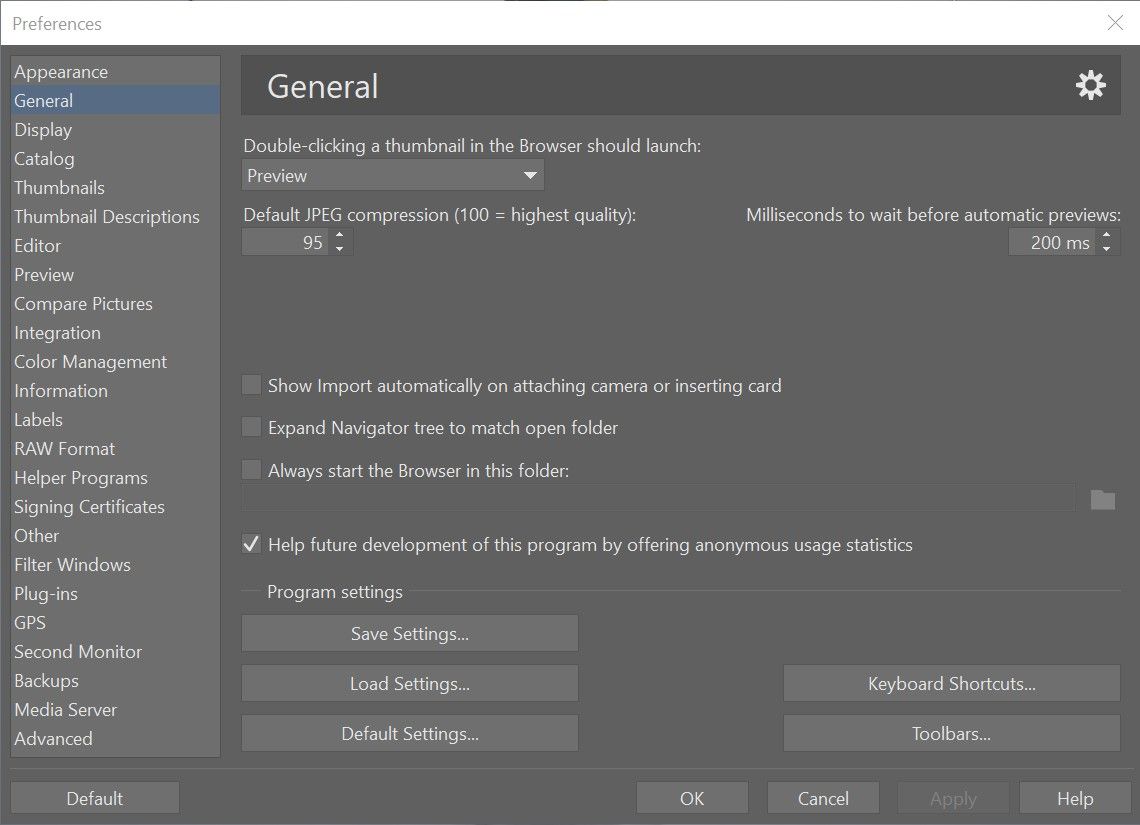Uncheck anonymous usage statistics option
Image resolution: width=1140 pixels, height=825 pixels.
pyautogui.click(x=252, y=545)
